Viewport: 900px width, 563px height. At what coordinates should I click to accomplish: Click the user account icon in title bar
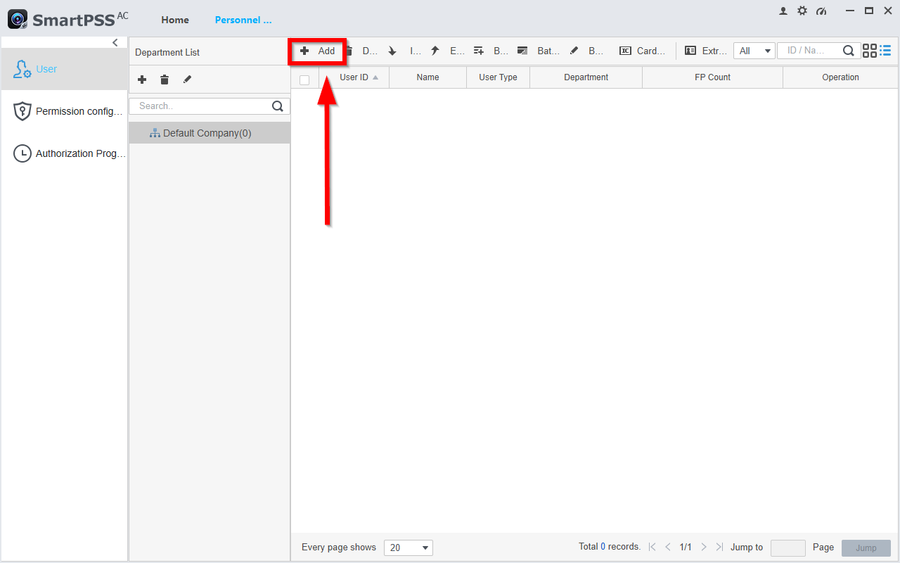(x=783, y=11)
